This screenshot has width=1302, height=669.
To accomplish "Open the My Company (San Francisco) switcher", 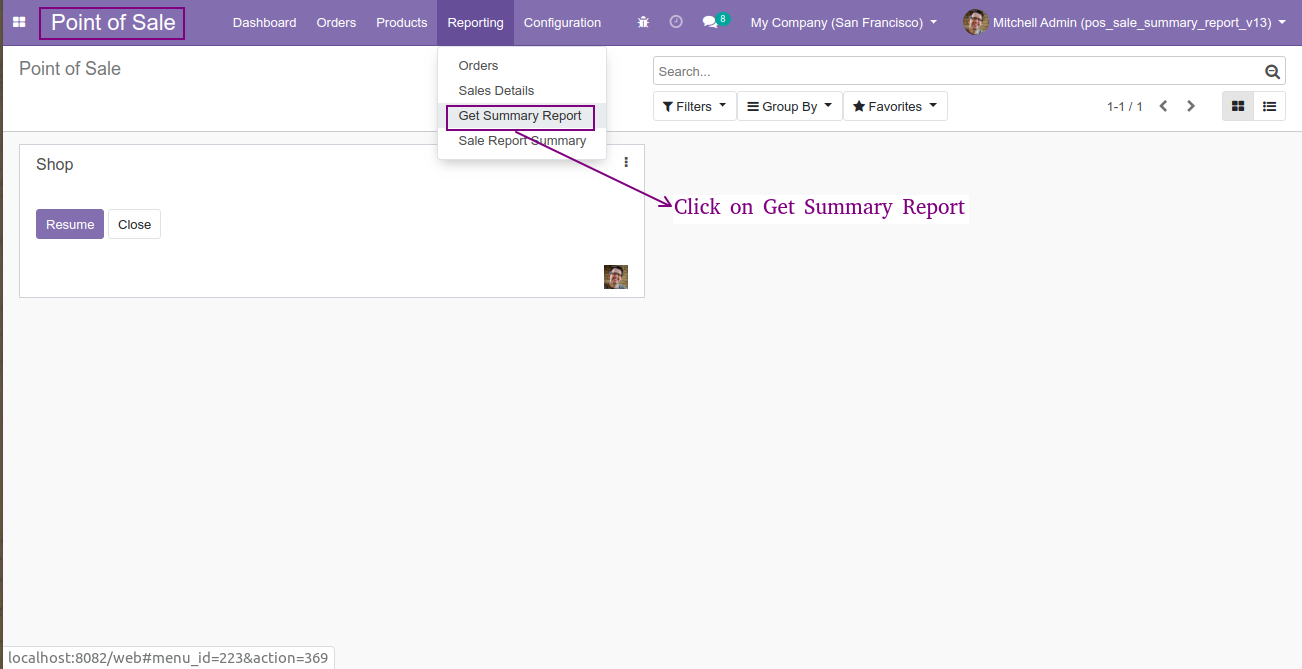I will 844,22.
